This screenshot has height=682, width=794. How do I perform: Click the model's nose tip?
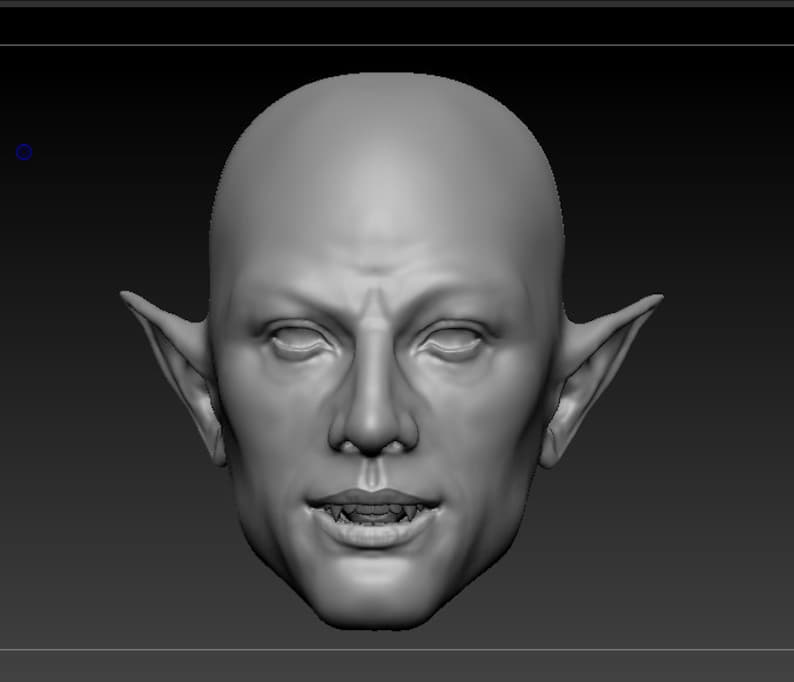(x=374, y=435)
